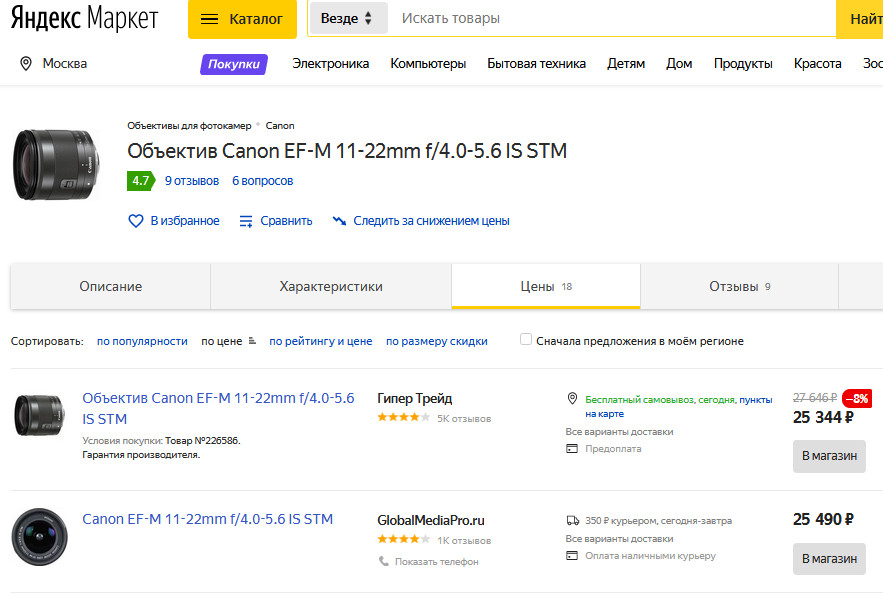Open Гипер Трейд offer title link
The image size is (883, 598).
[x=218, y=408]
